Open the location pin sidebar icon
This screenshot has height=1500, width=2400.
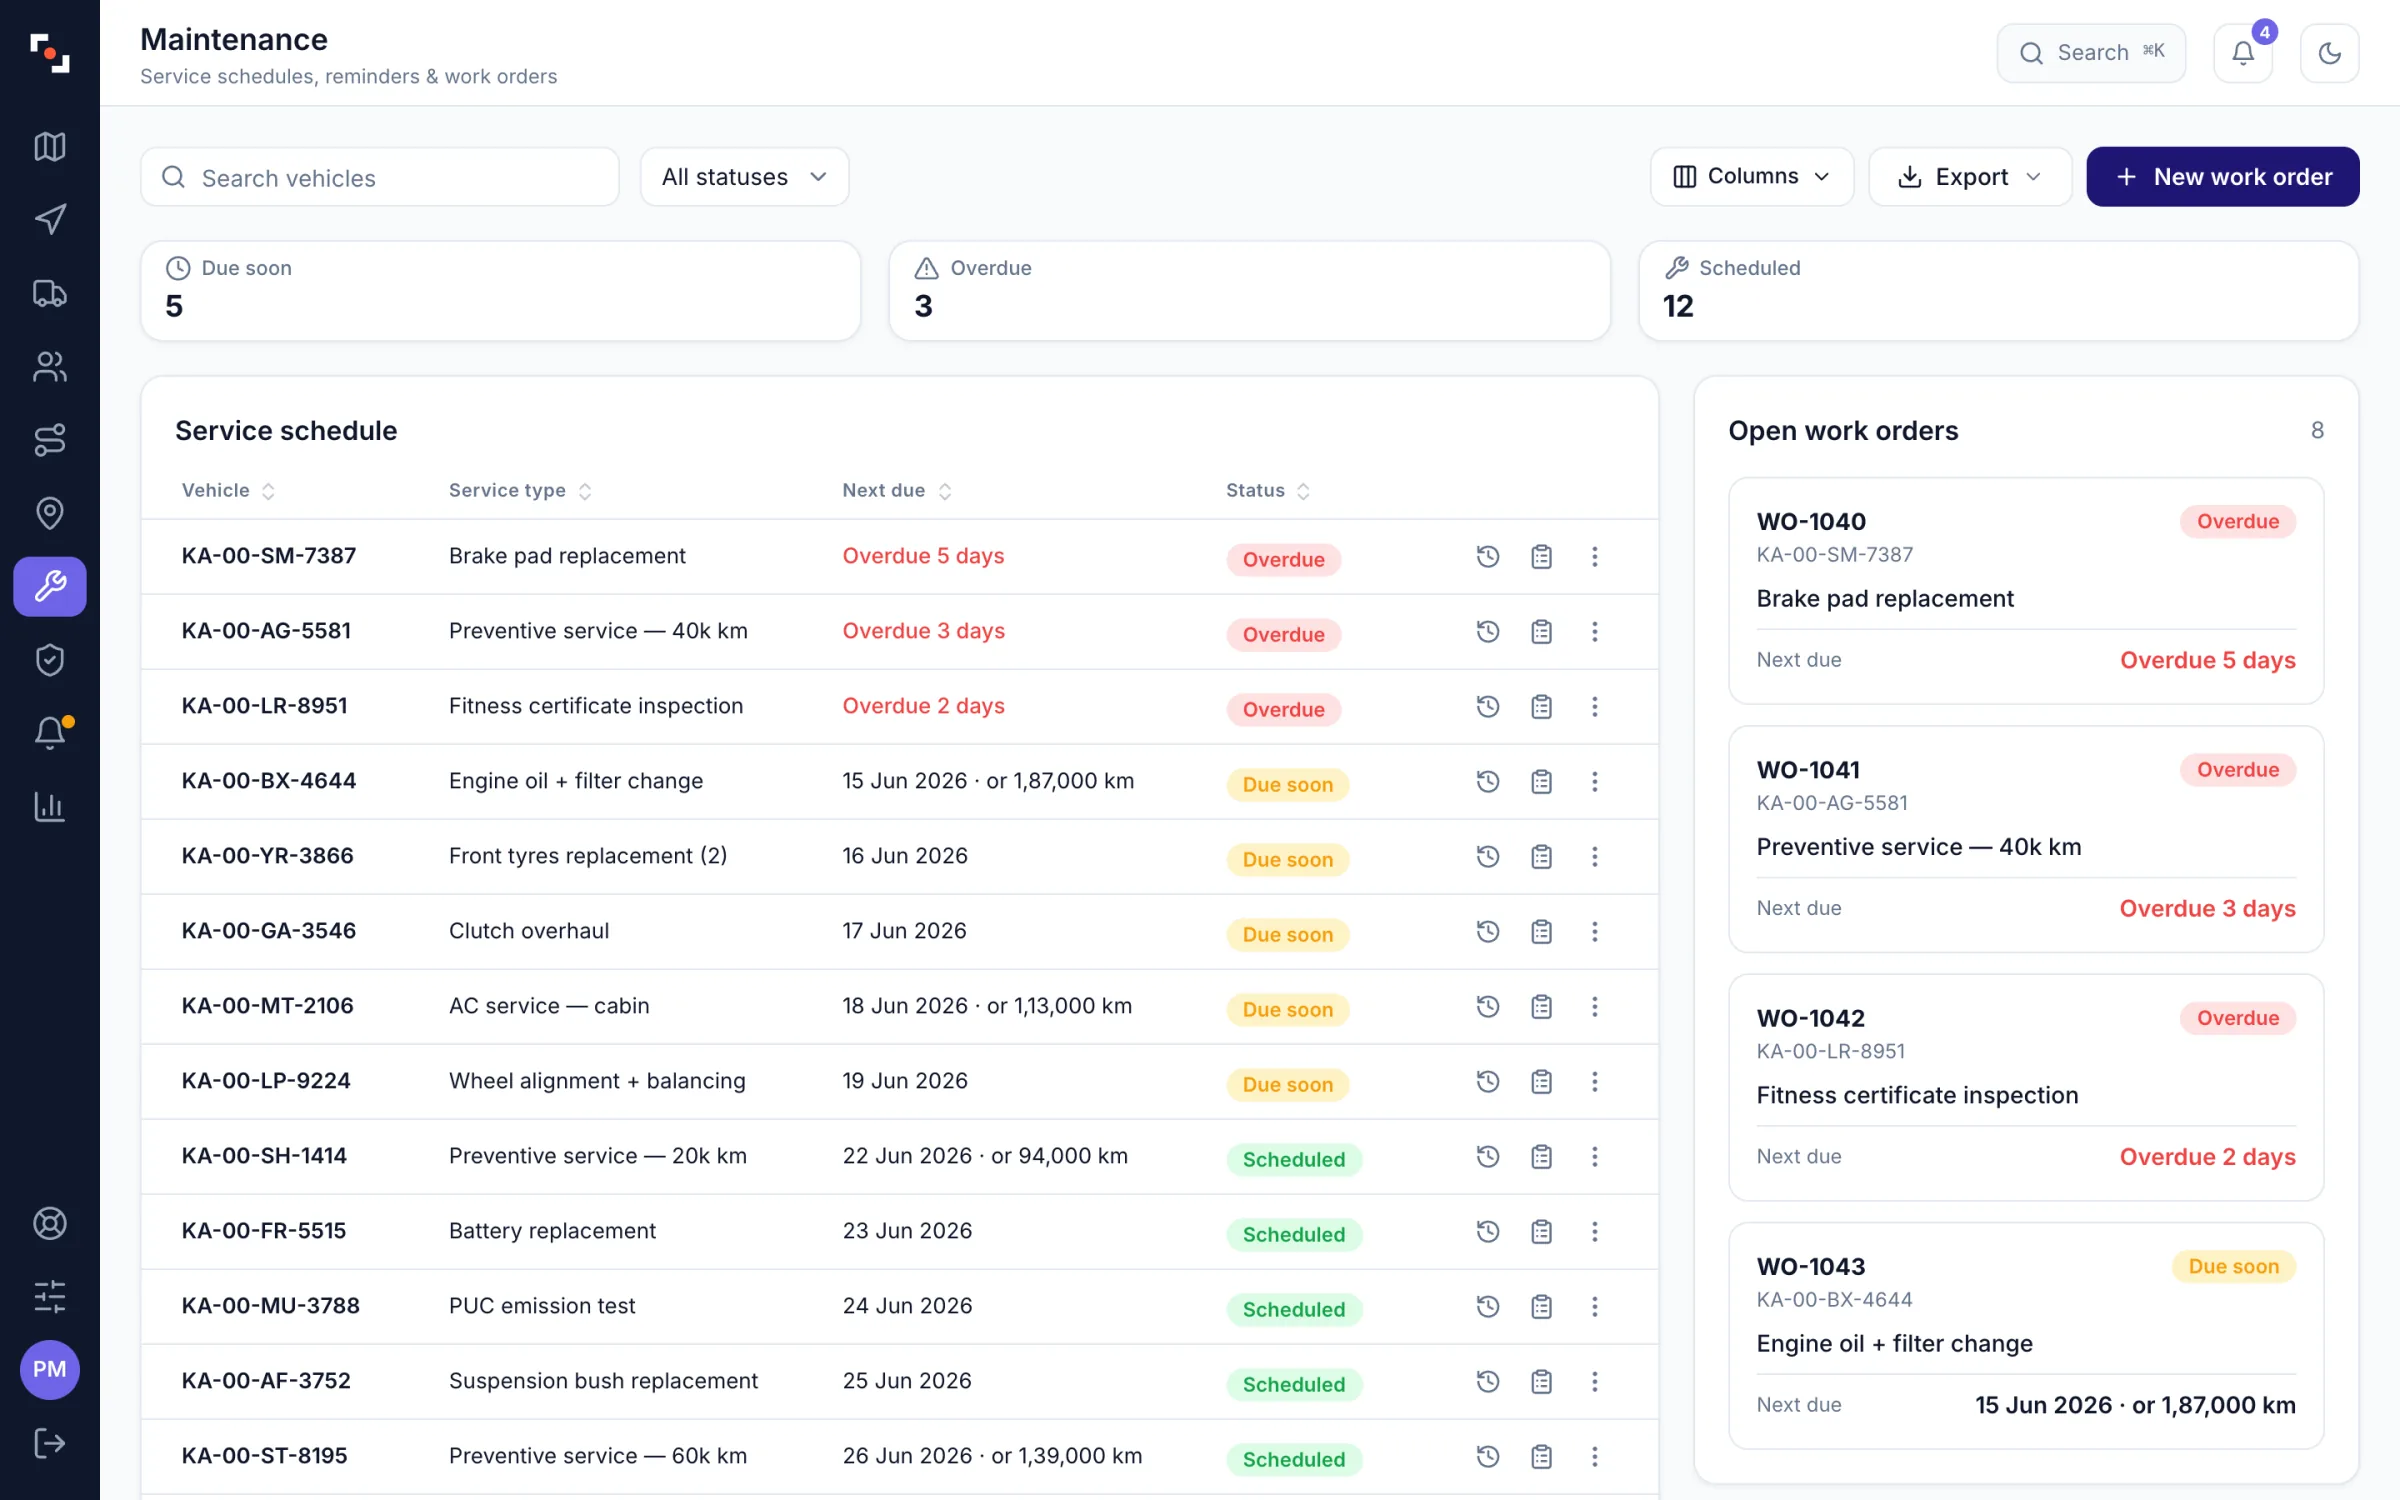pos(49,513)
